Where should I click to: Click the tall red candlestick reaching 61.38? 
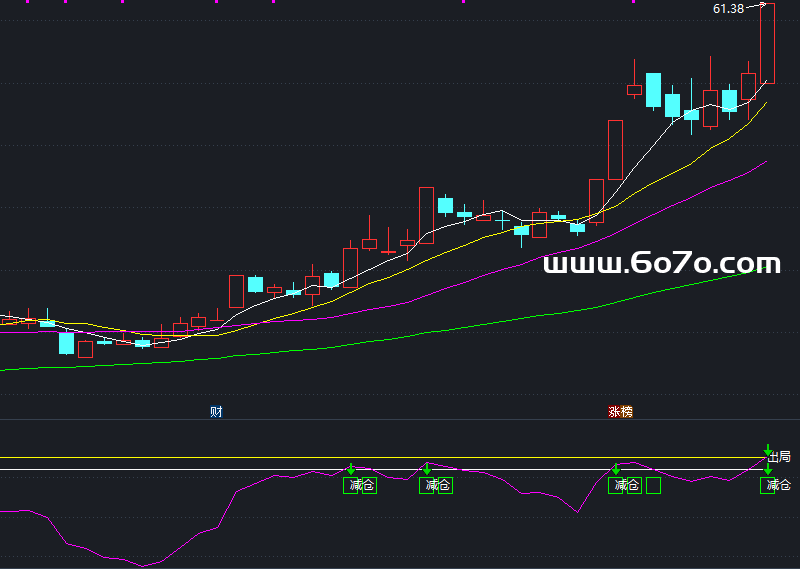click(767, 43)
